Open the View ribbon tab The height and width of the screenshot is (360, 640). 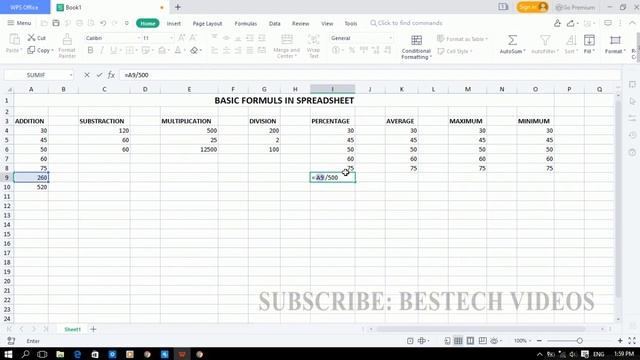coord(327,24)
